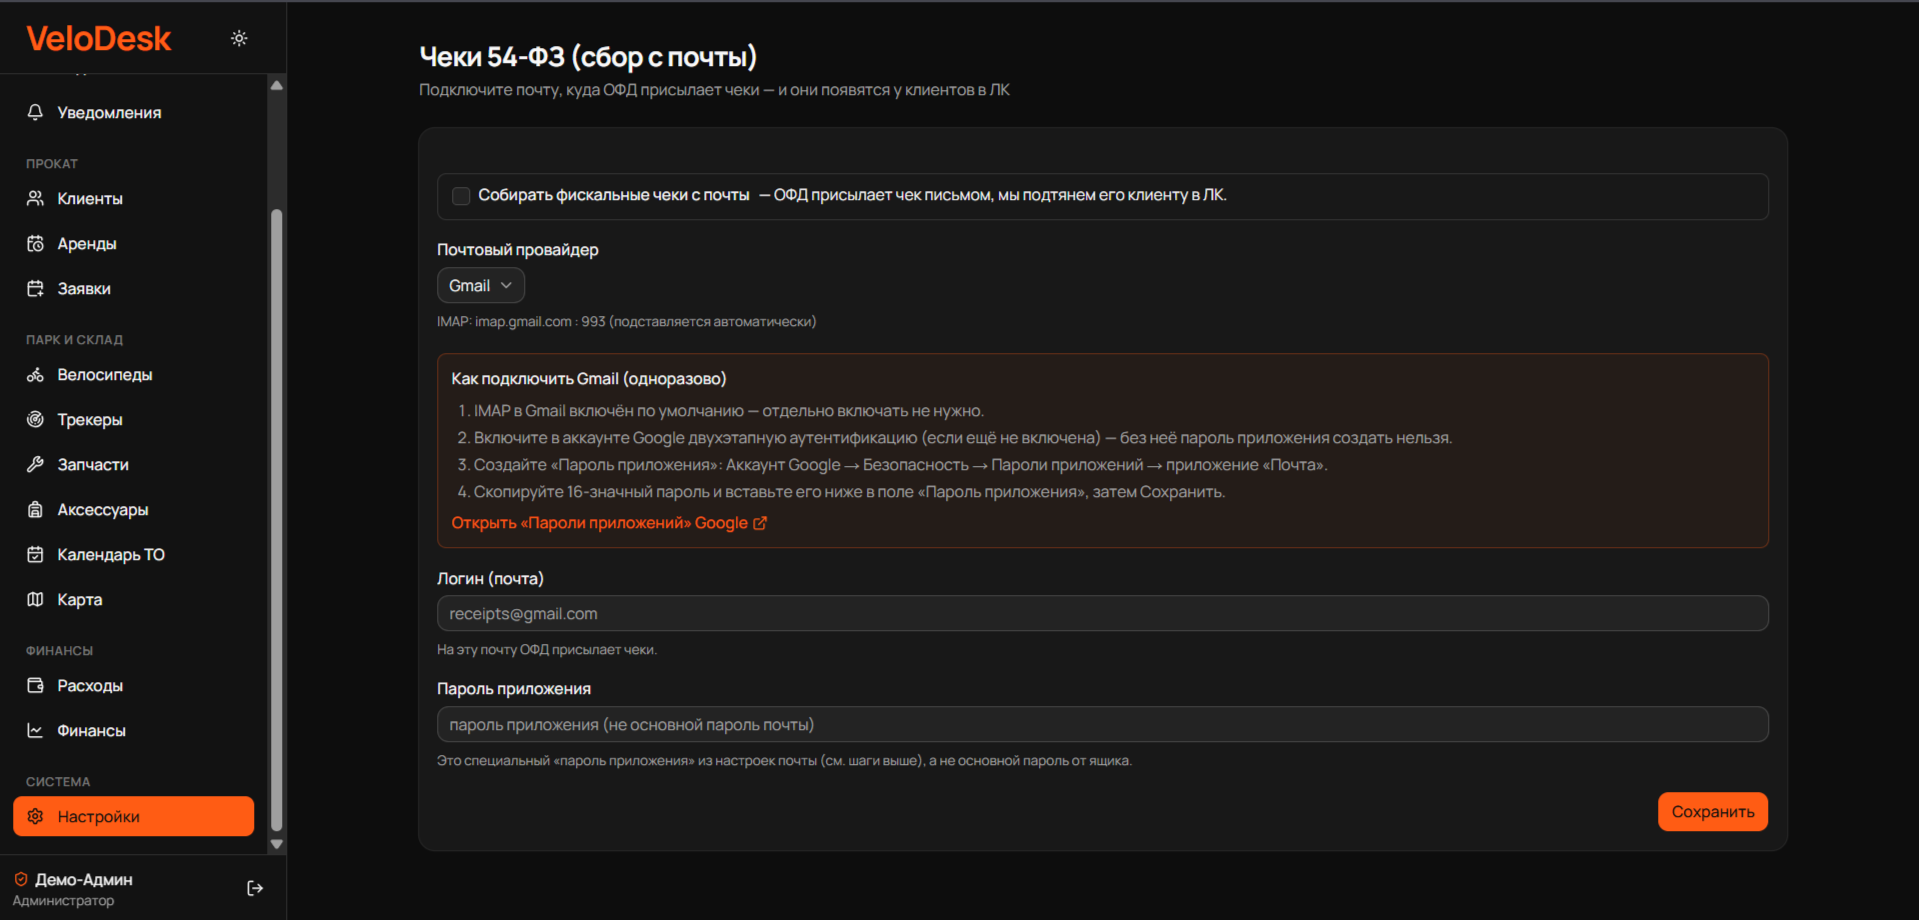The width and height of the screenshot is (1919, 920).
Task: Click the logout icon next to Демо-Админ
Action: point(255,888)
